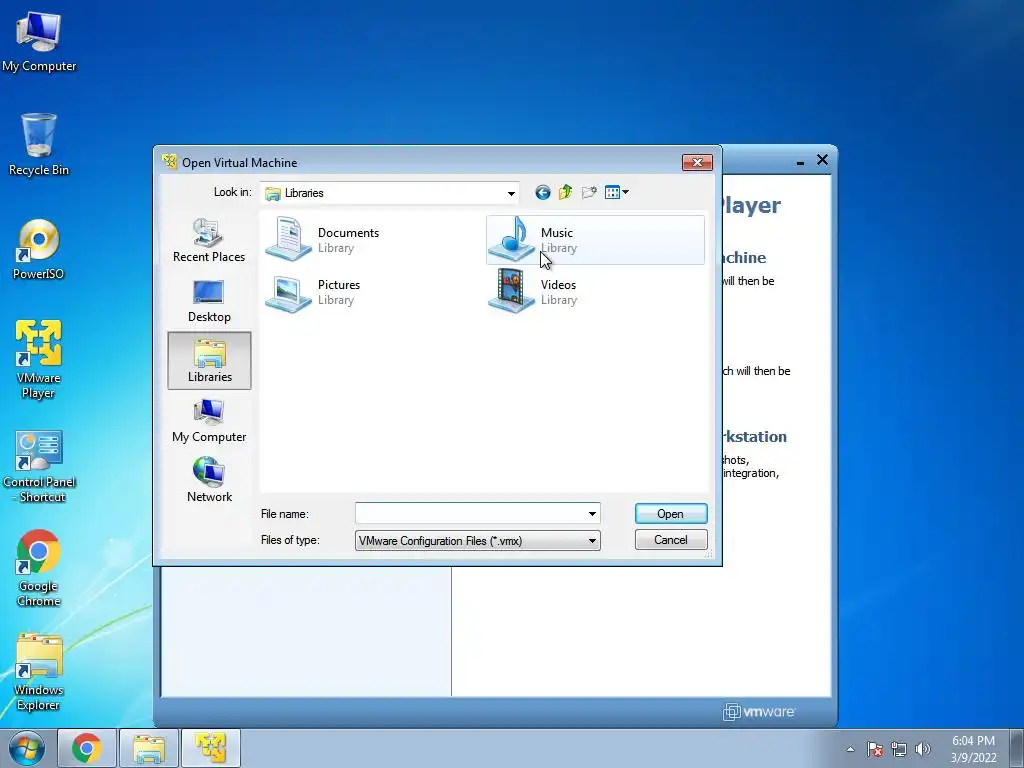Show hidden tray icons arrow
Viewport: 1024px width, 768px height.
(850, 749)
